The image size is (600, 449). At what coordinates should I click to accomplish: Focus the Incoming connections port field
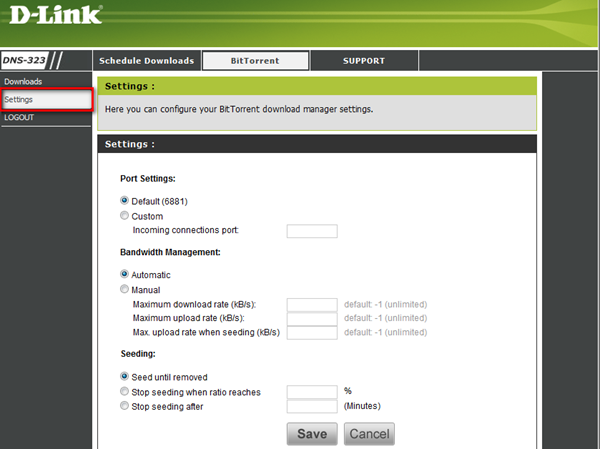click(312, 231)
